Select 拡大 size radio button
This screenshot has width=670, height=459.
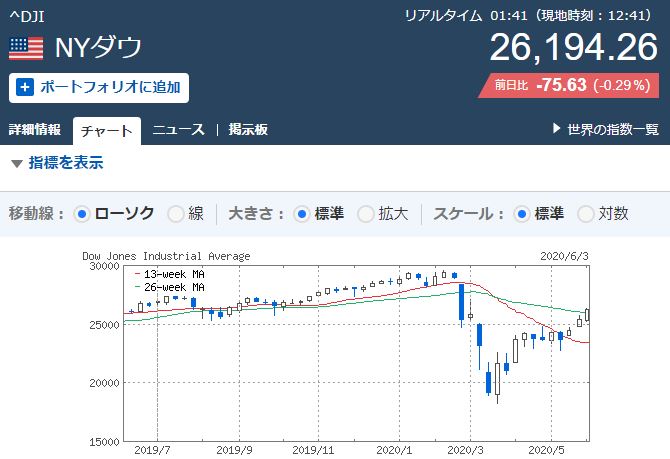pos(366,213)
